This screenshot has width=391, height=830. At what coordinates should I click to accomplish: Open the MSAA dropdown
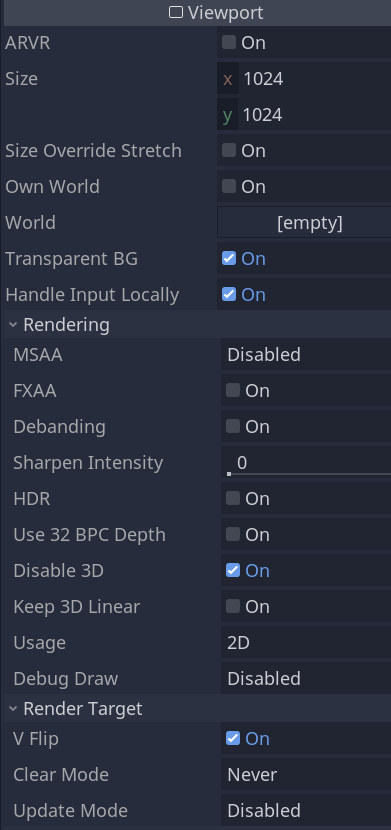306,355
